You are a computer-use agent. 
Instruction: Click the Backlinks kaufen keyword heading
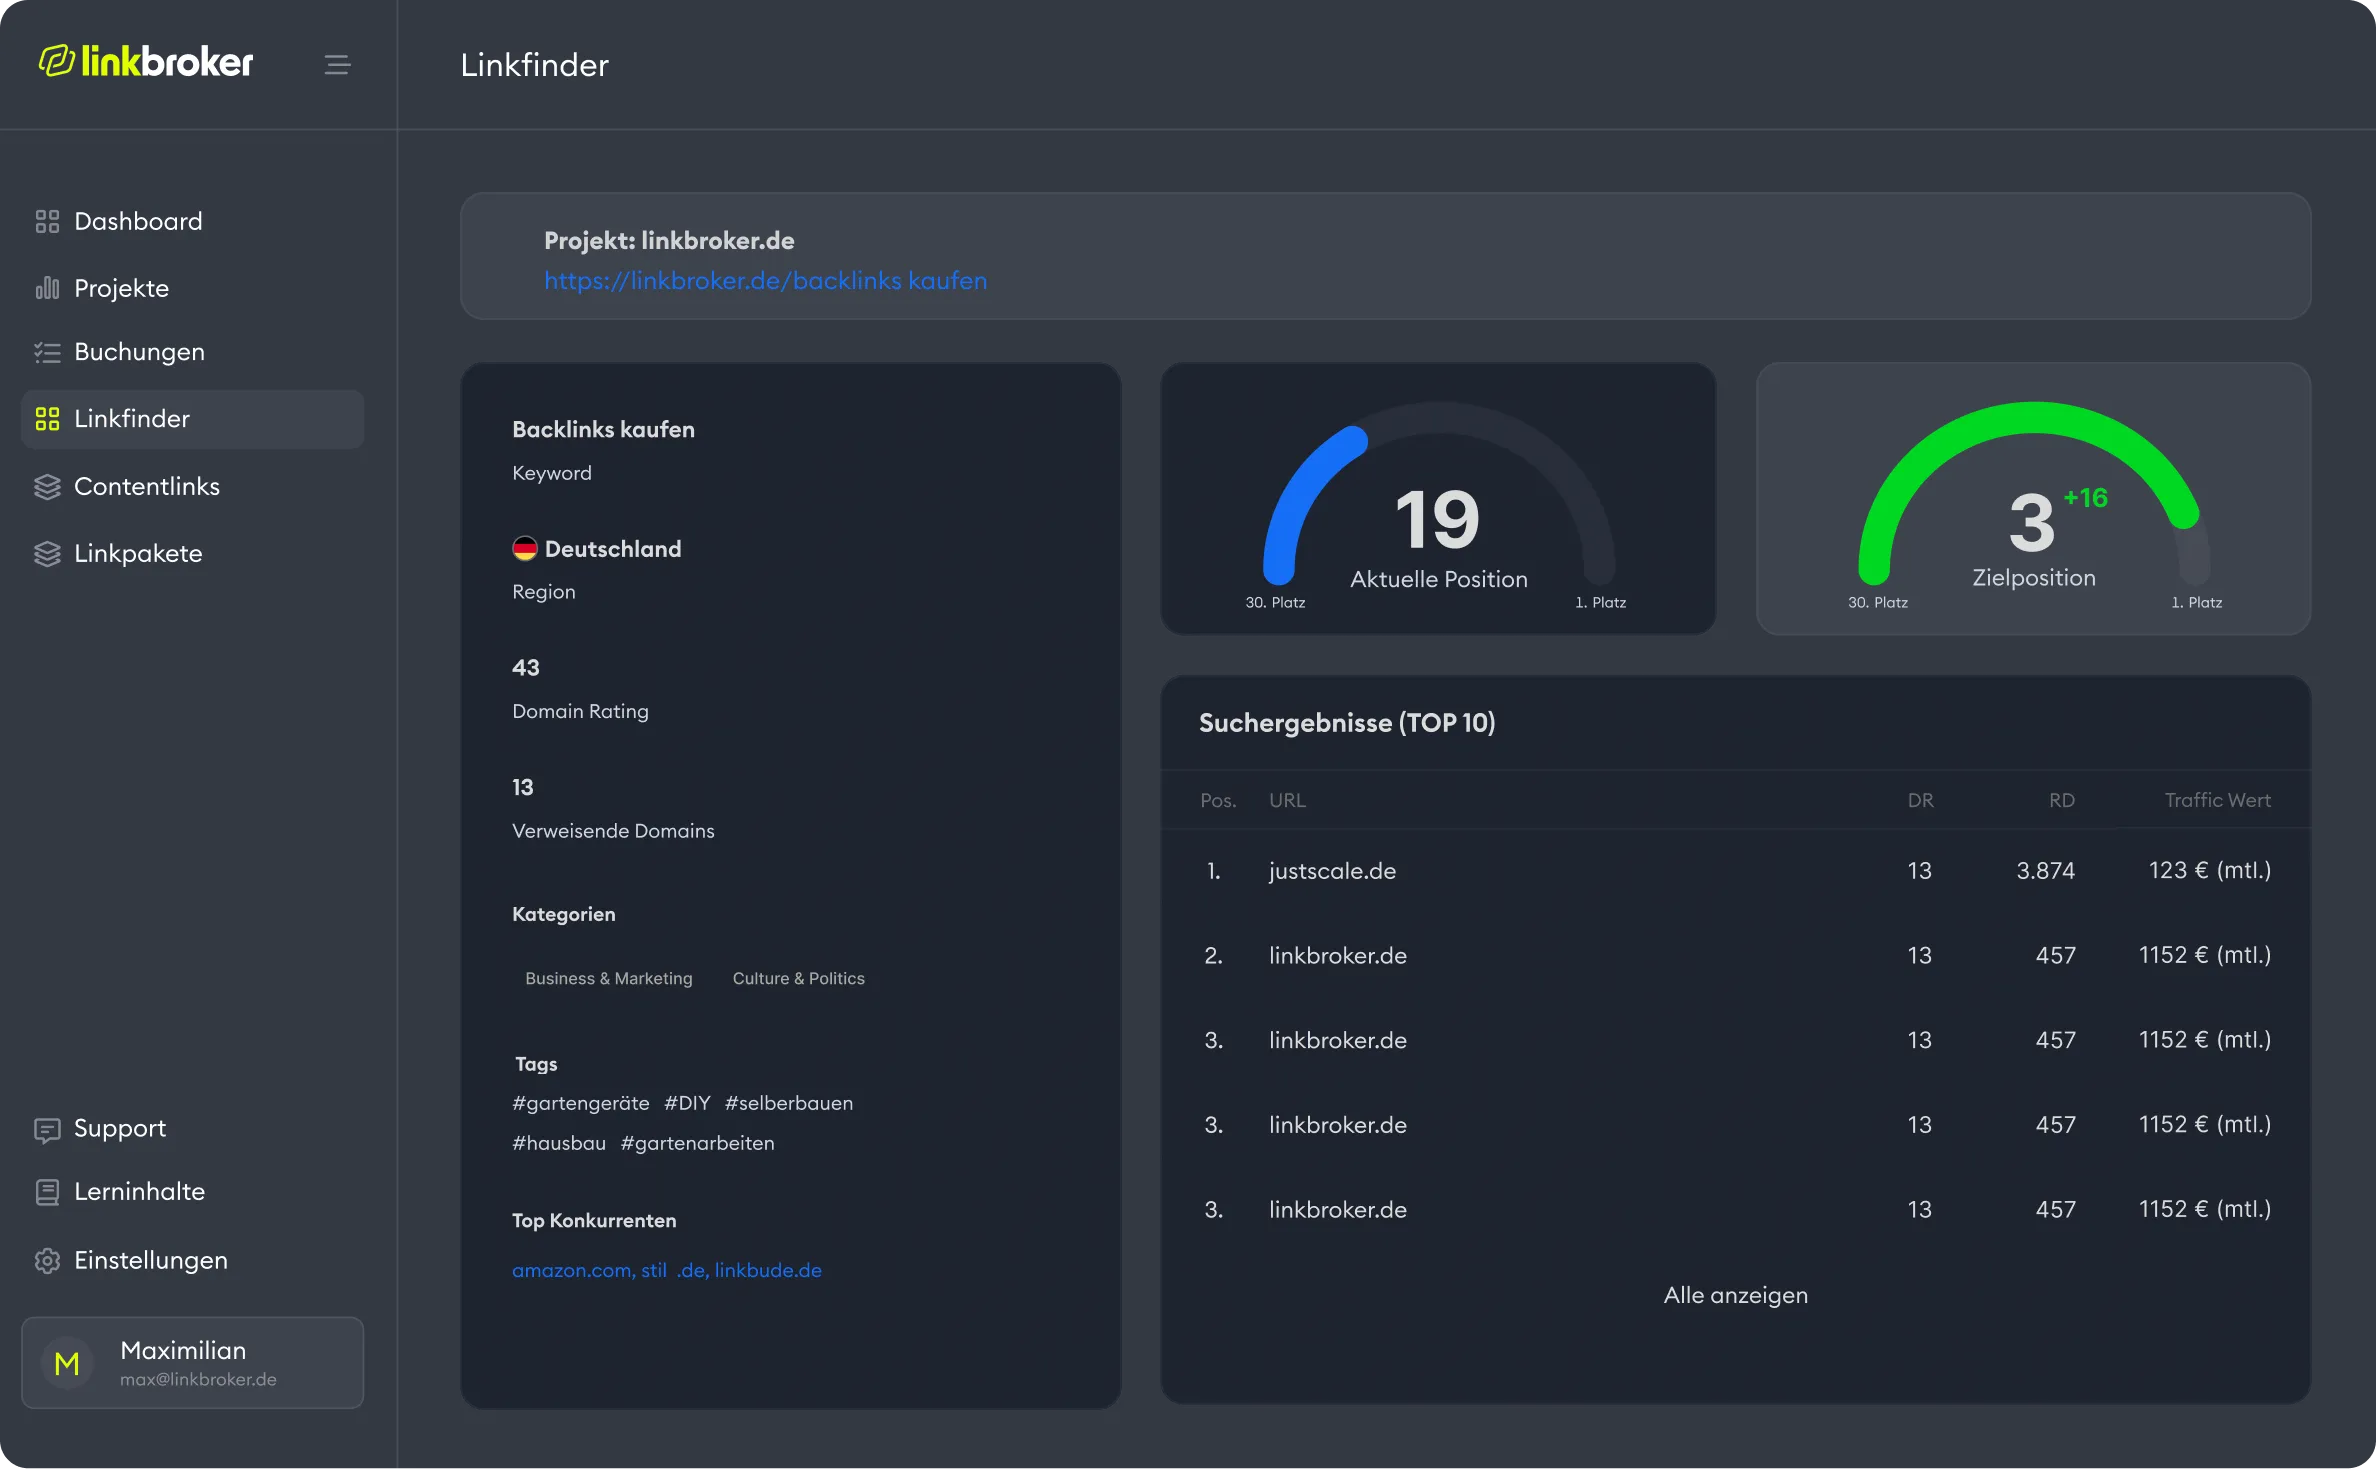click(x=603, y=429)
